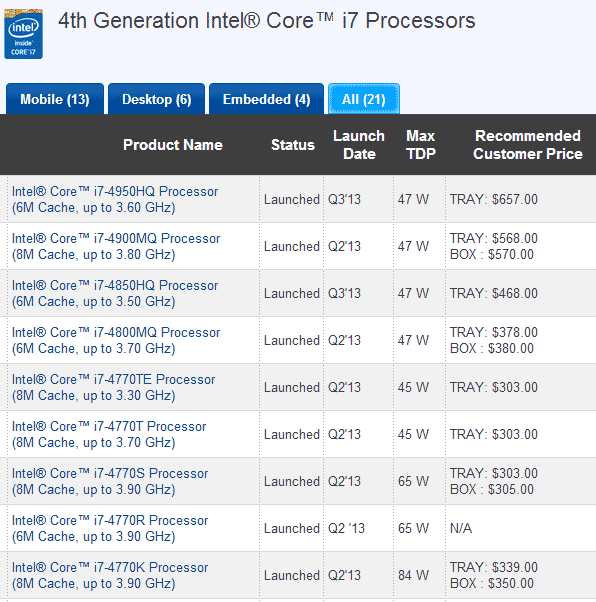The width and height of the screenshot is (596, 602).
Task: Open the i7-4770T Processor link
Action: coord(109,434)
